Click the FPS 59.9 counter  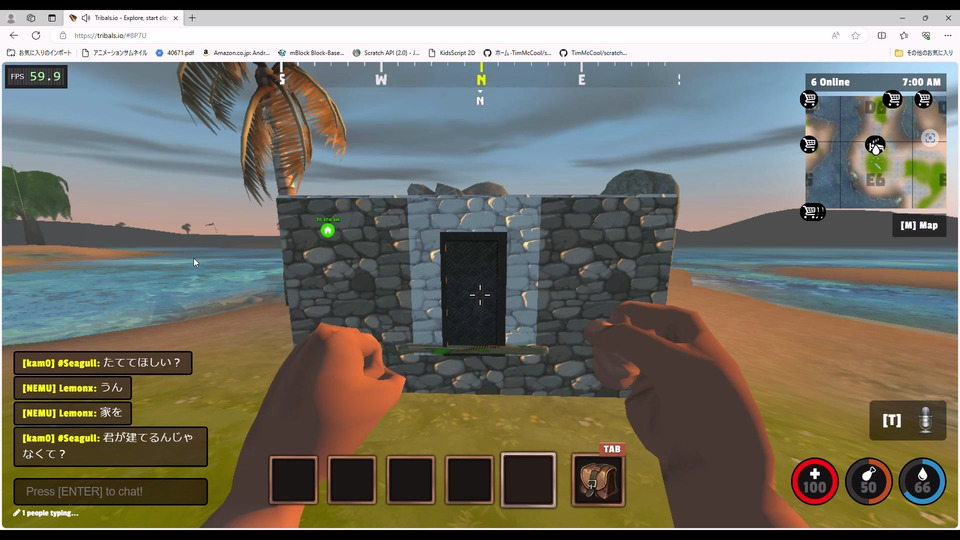click(x=36, y=77)
